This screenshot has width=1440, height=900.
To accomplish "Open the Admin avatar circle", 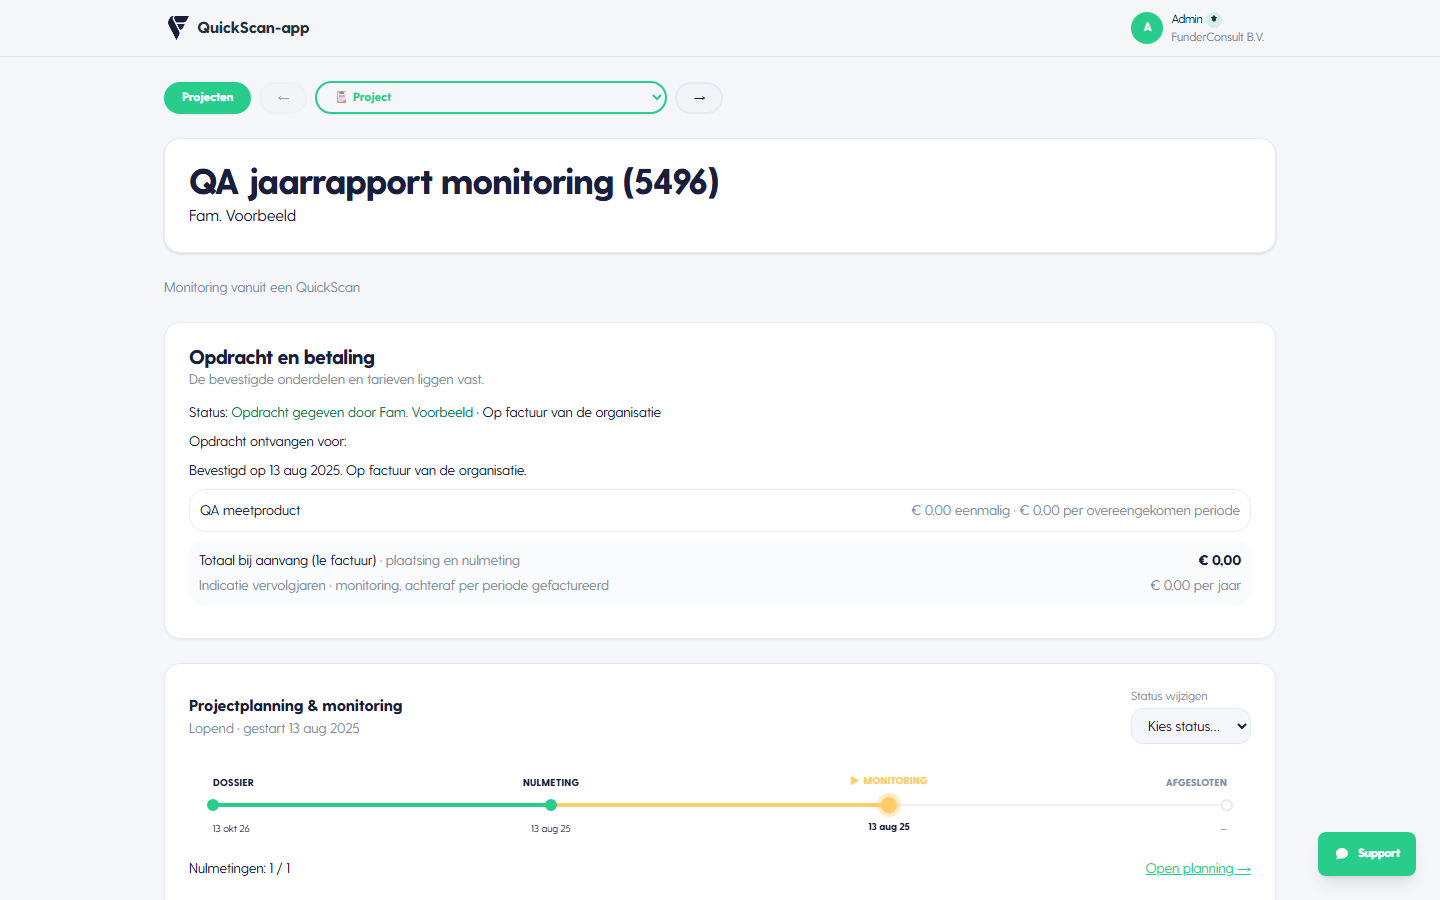I will tap(1147, 28).
